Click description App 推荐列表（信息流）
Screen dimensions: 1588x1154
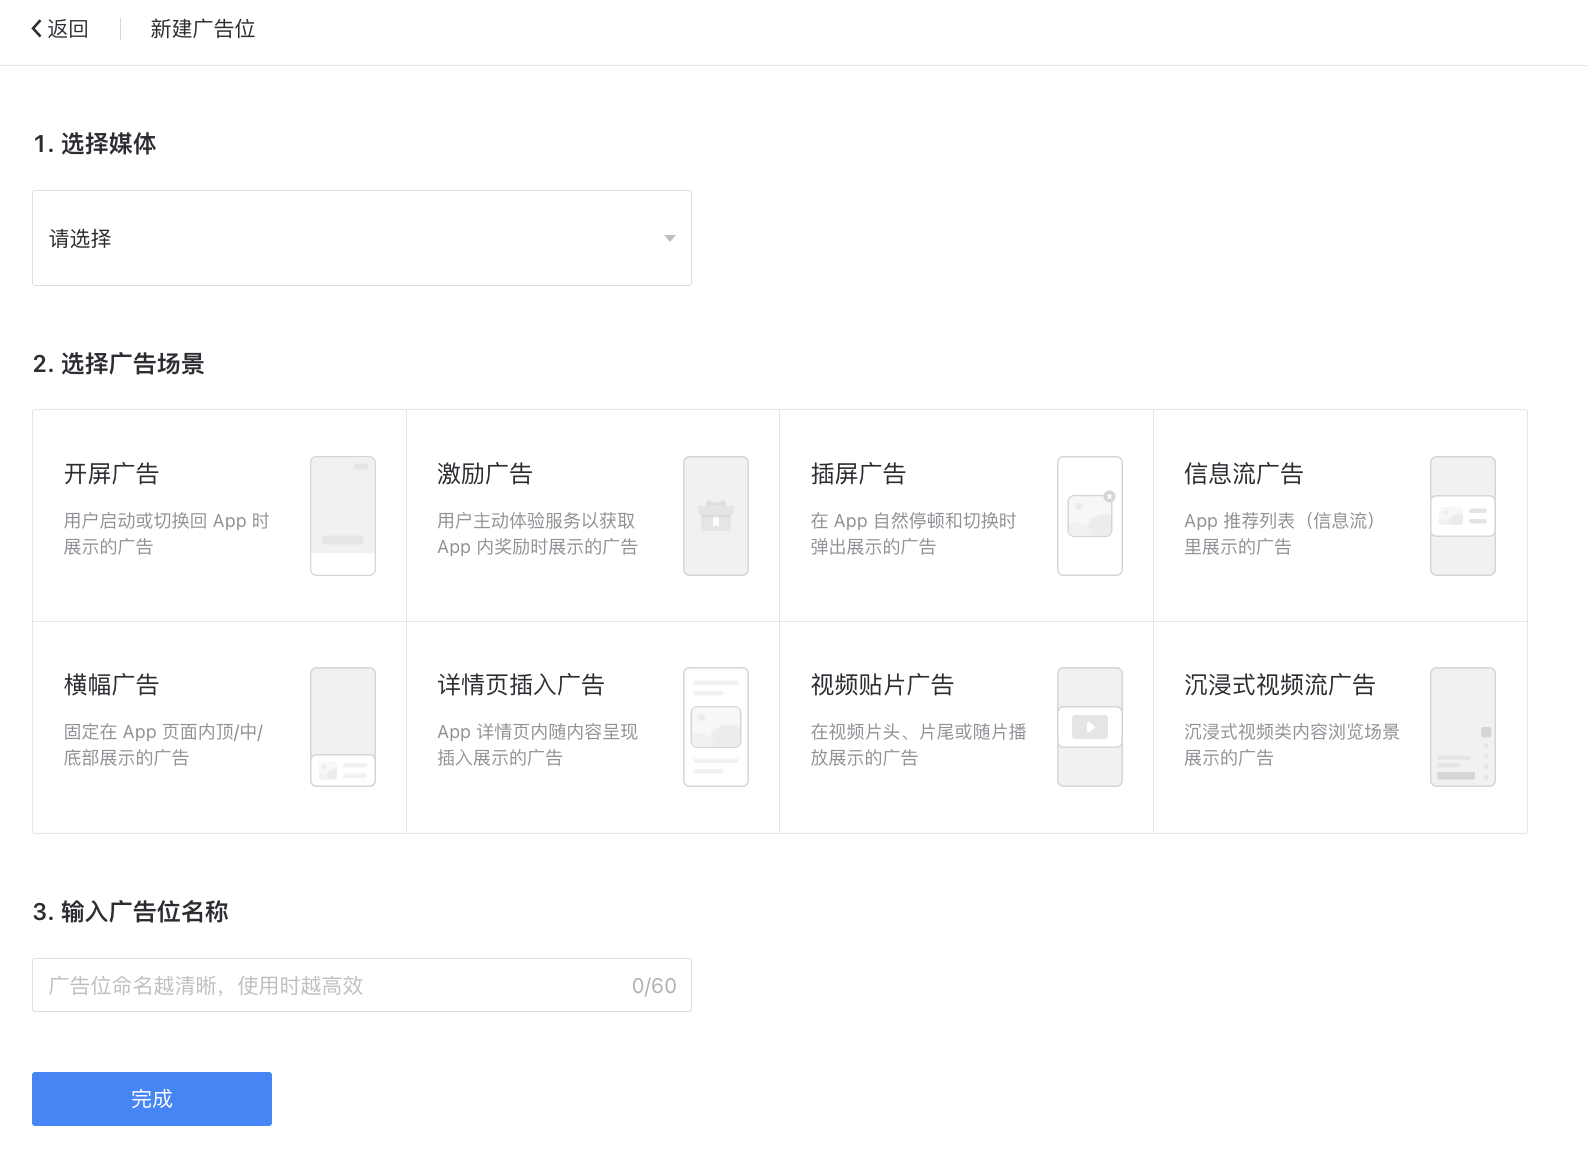pyautogui.click(x=1281, y=521)
